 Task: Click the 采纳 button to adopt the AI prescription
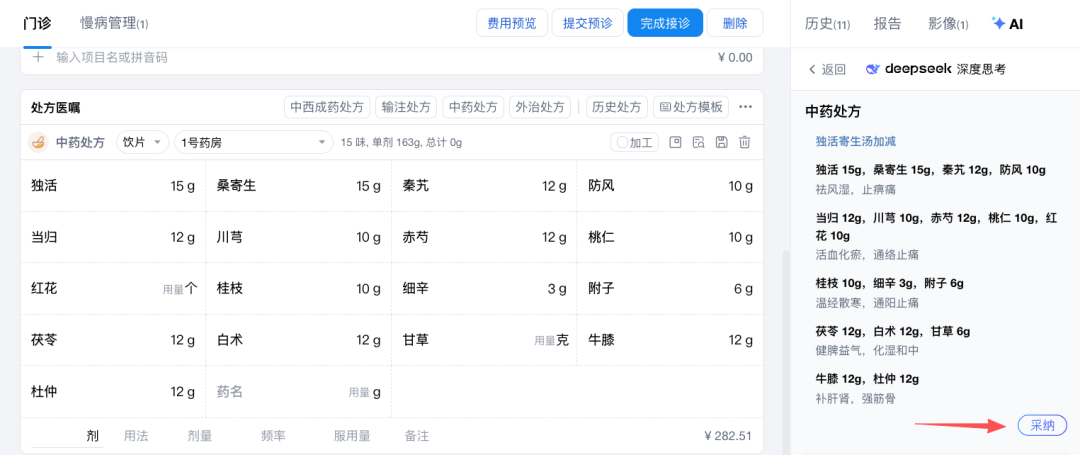tap(1042, 425)
